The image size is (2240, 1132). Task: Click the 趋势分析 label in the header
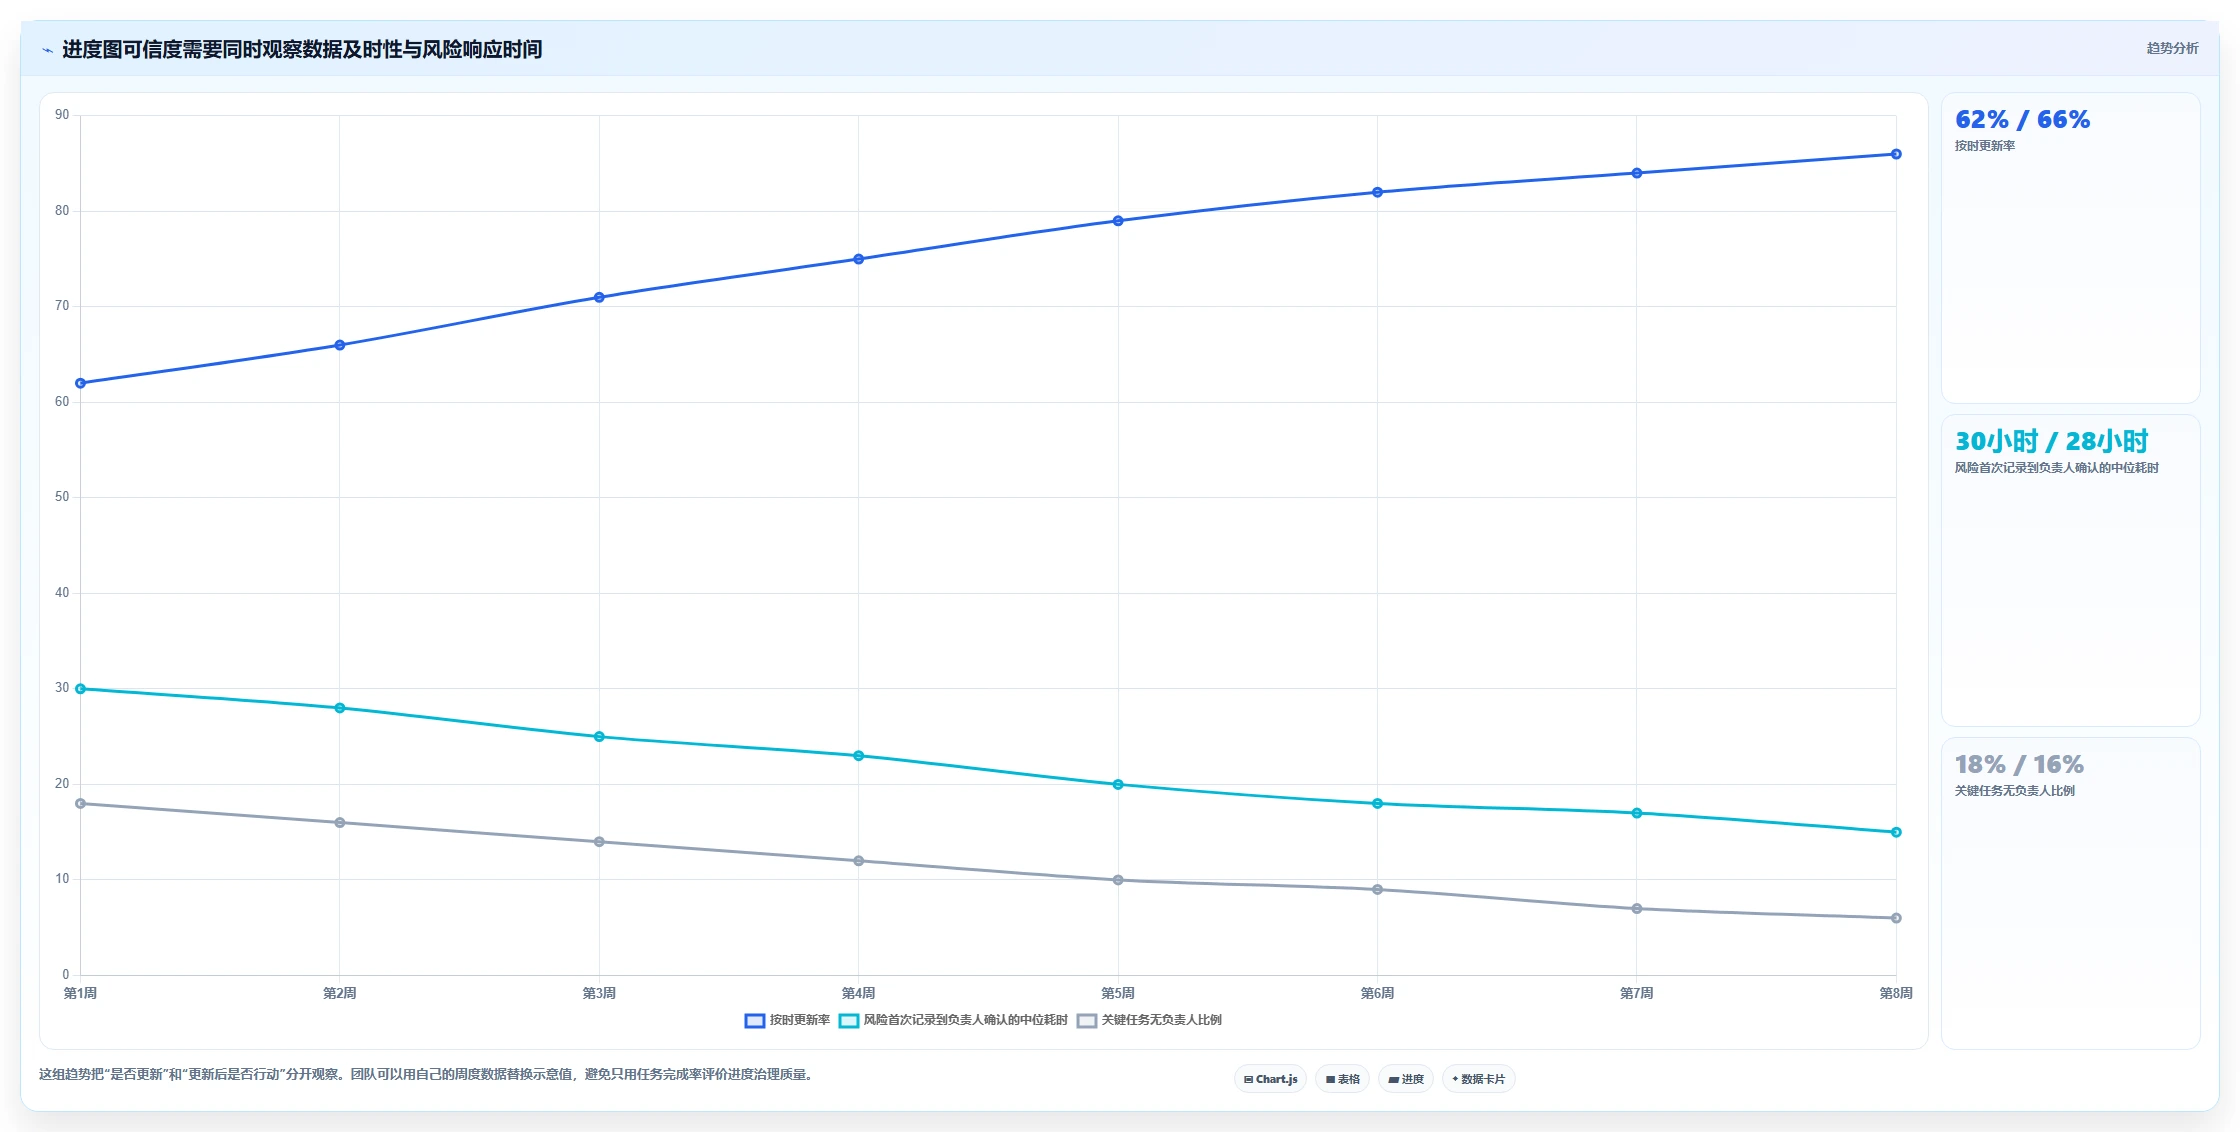(2172, 48)
